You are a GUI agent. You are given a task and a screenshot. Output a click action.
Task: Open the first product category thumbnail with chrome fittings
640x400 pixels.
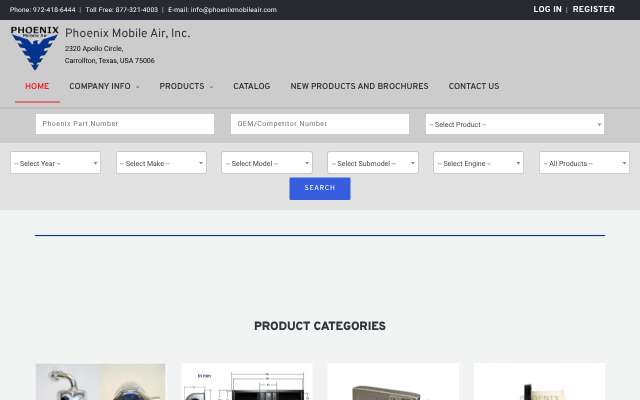(100, 382)
